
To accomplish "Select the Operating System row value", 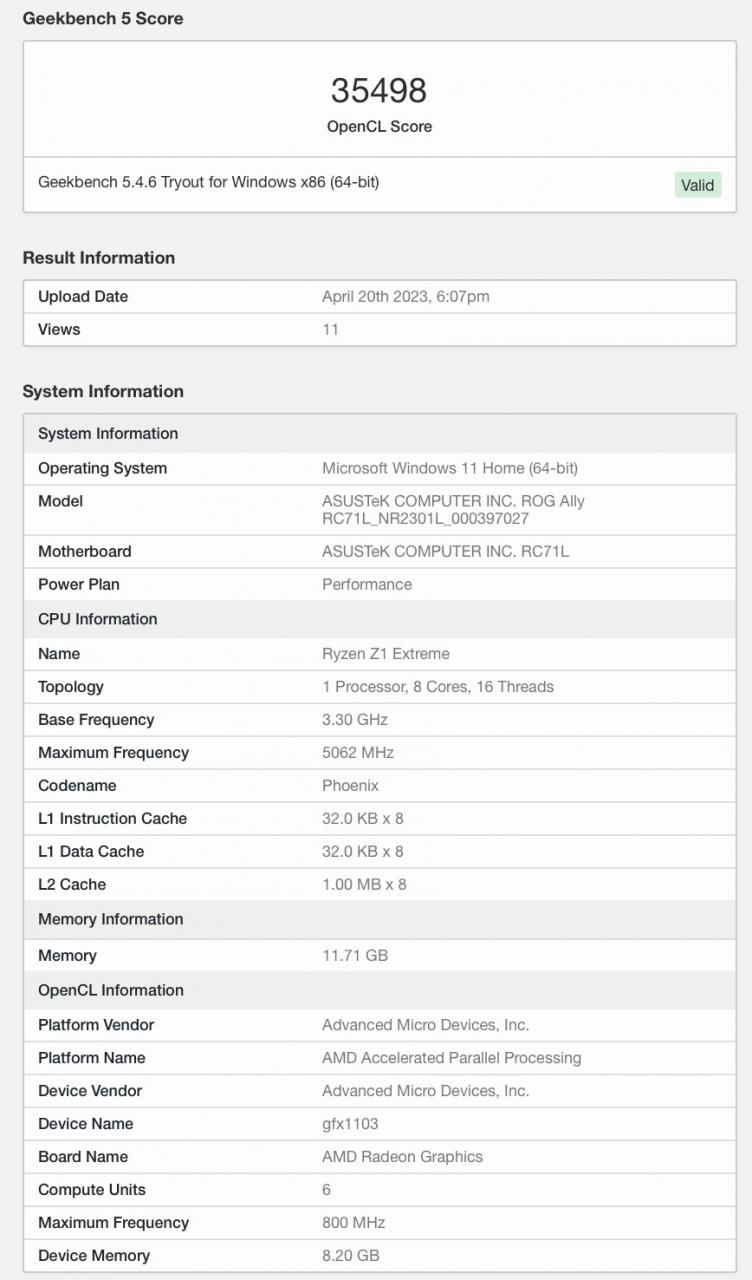I will pos(449,468).
